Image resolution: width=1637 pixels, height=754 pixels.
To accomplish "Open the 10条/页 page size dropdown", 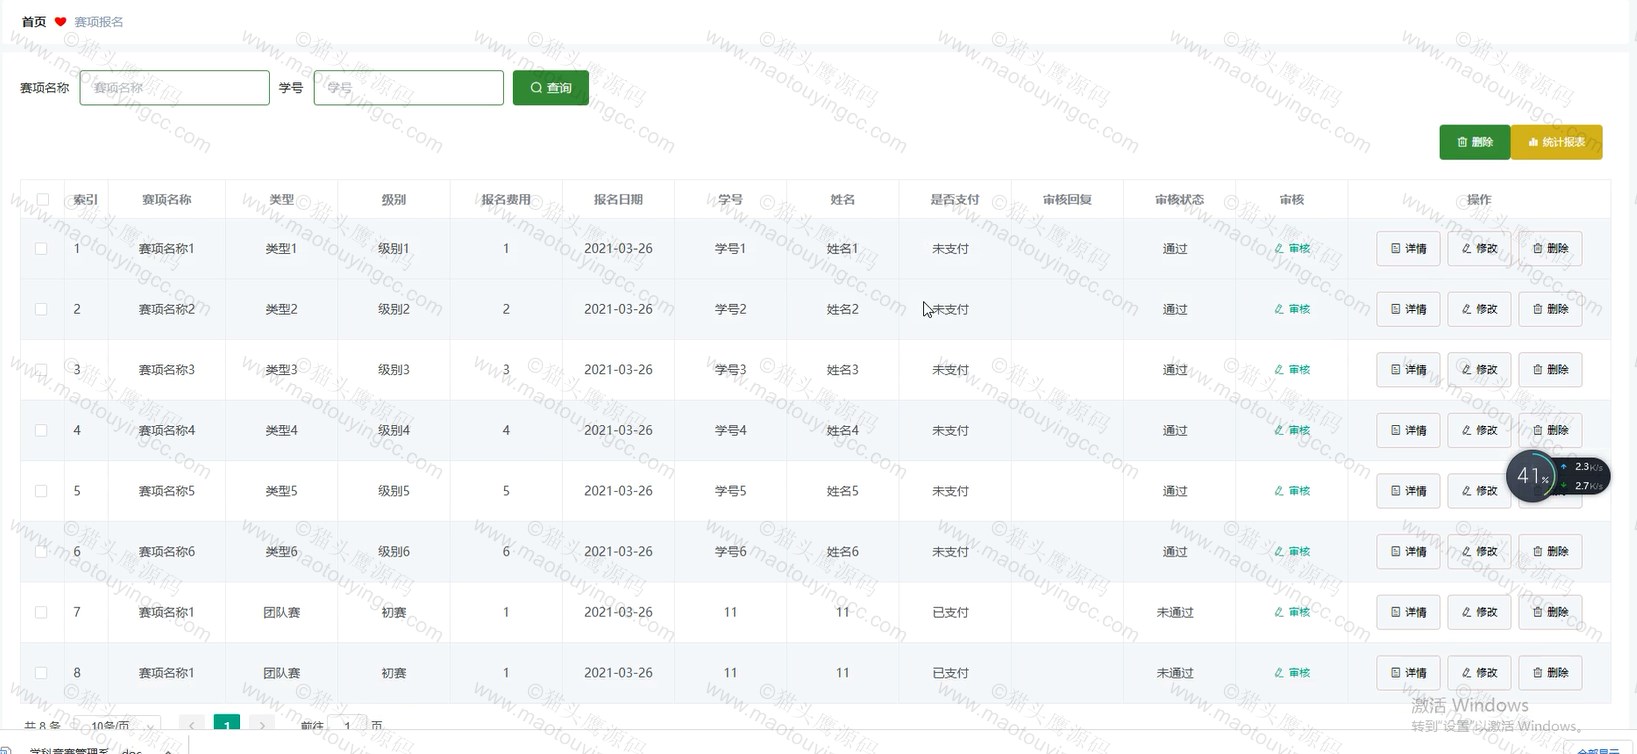I will 121,725.
